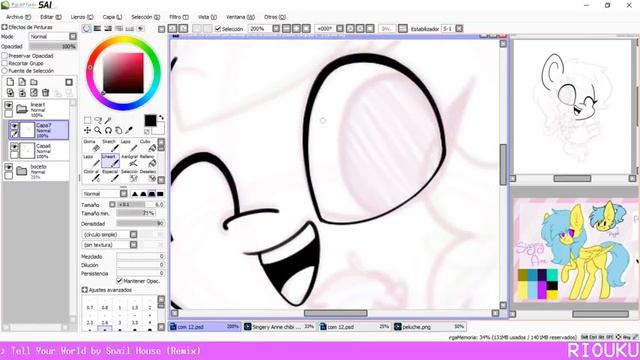Collapse Ajustes avanzados section
The width and height of the screenshot is (640, 360).
(84, 290)
